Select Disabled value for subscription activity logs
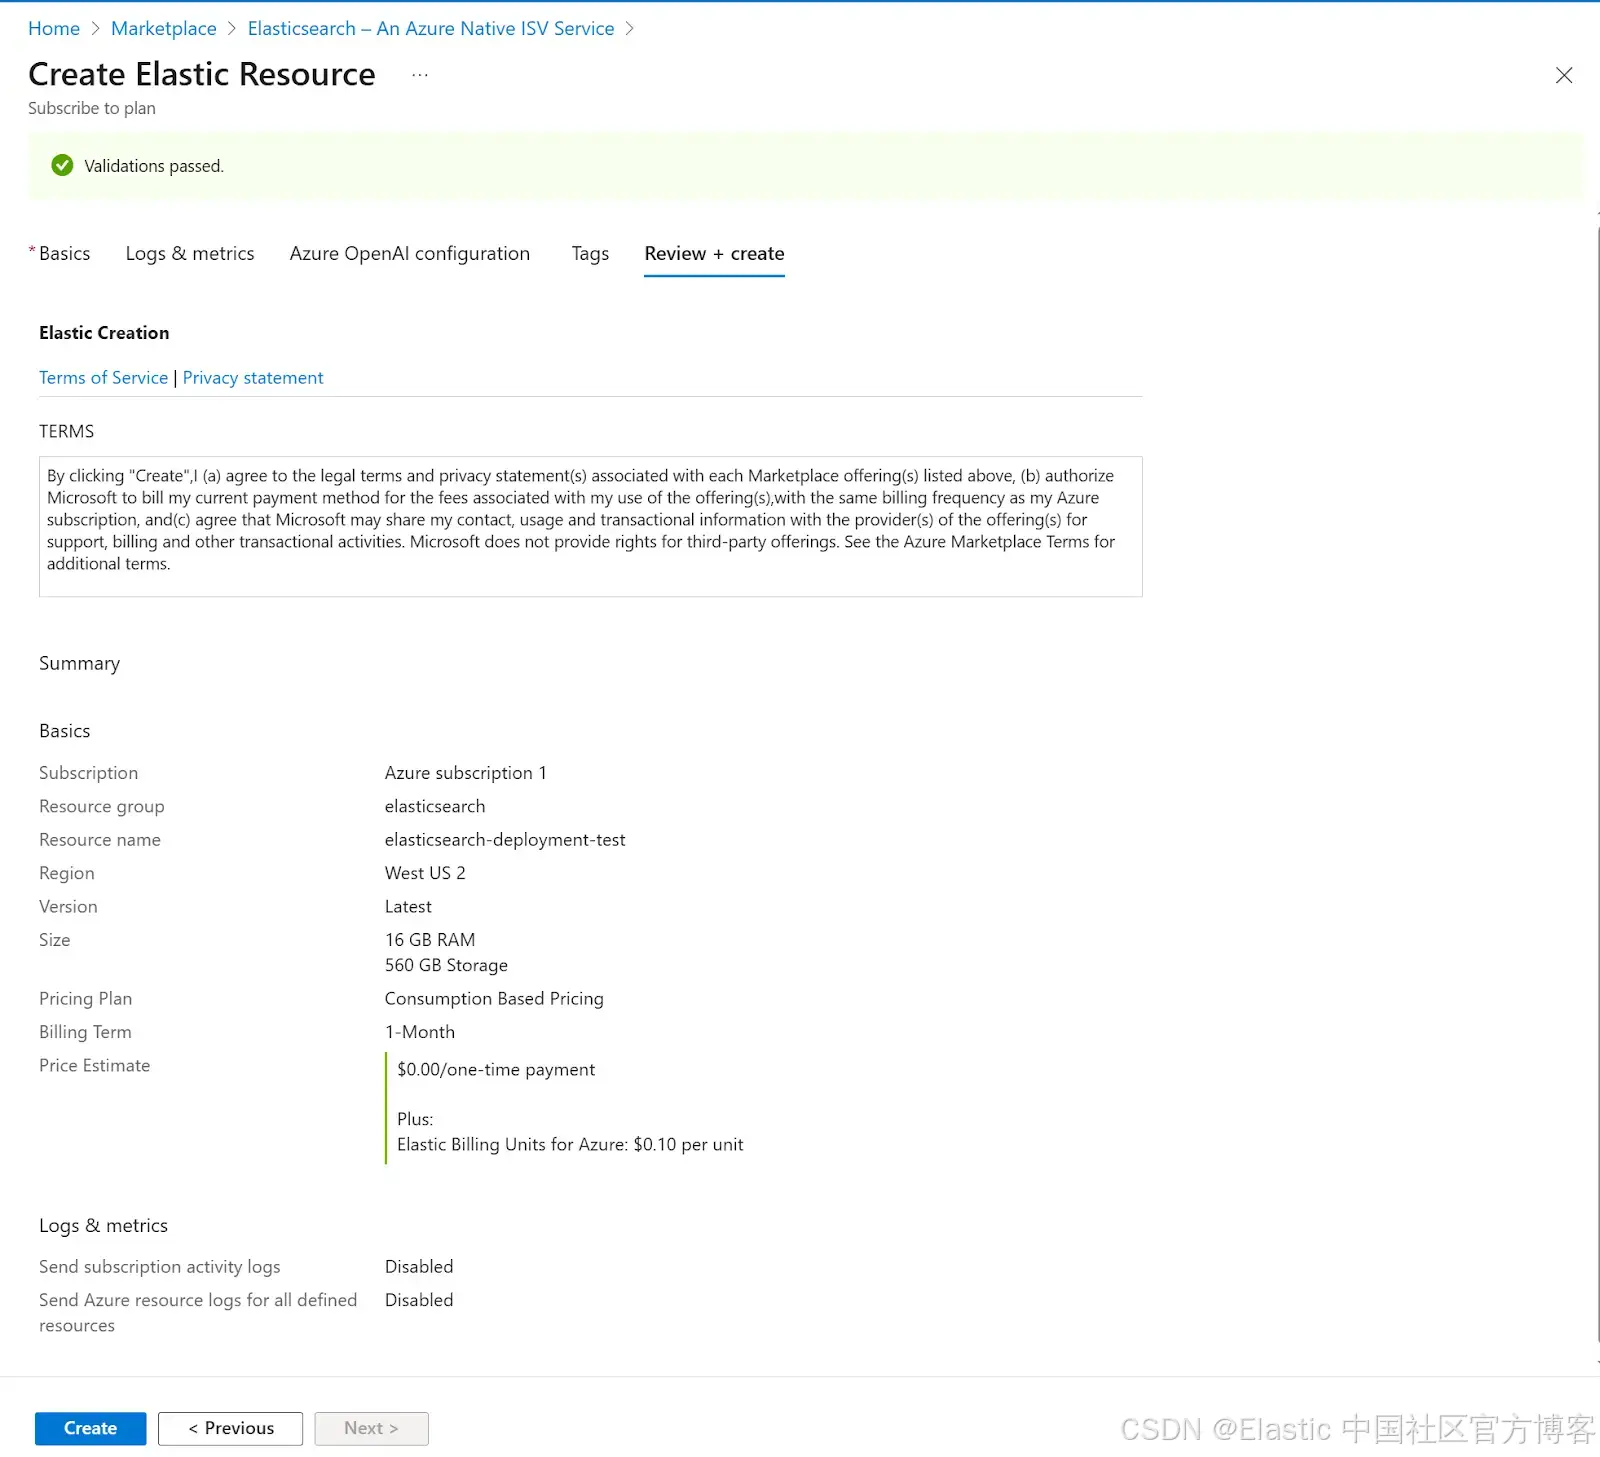Viewport: 1600px width, 1457px height. 419,1266
